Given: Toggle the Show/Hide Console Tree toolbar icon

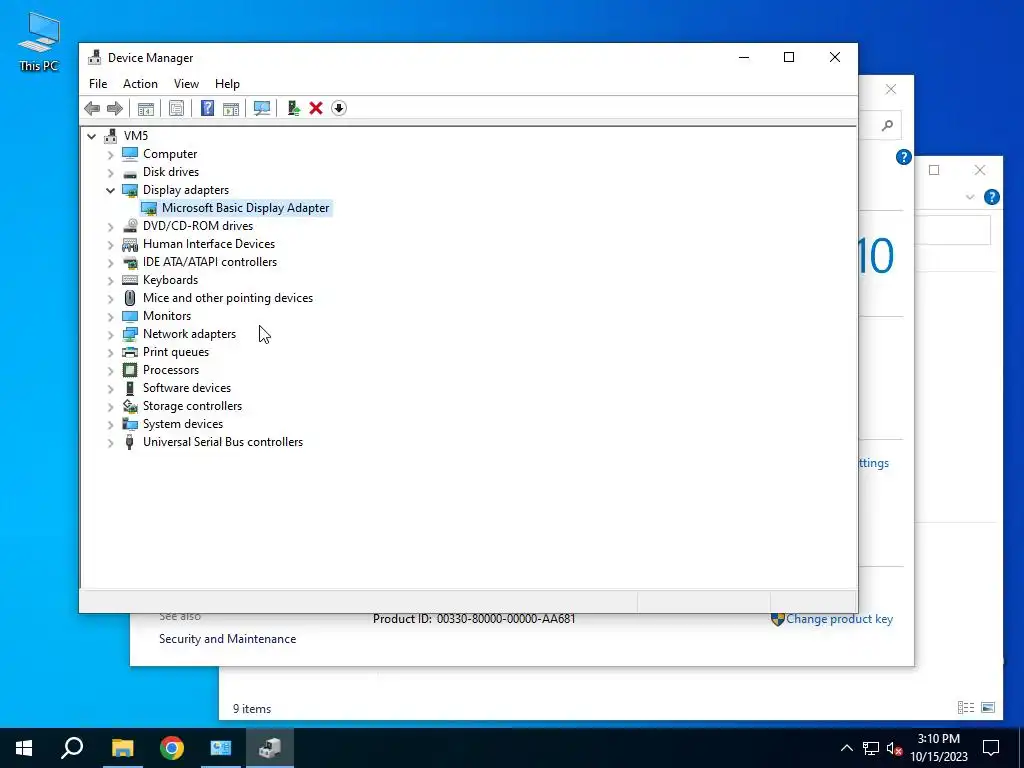Looking at the screenshot, I should (x=146, y=108).
